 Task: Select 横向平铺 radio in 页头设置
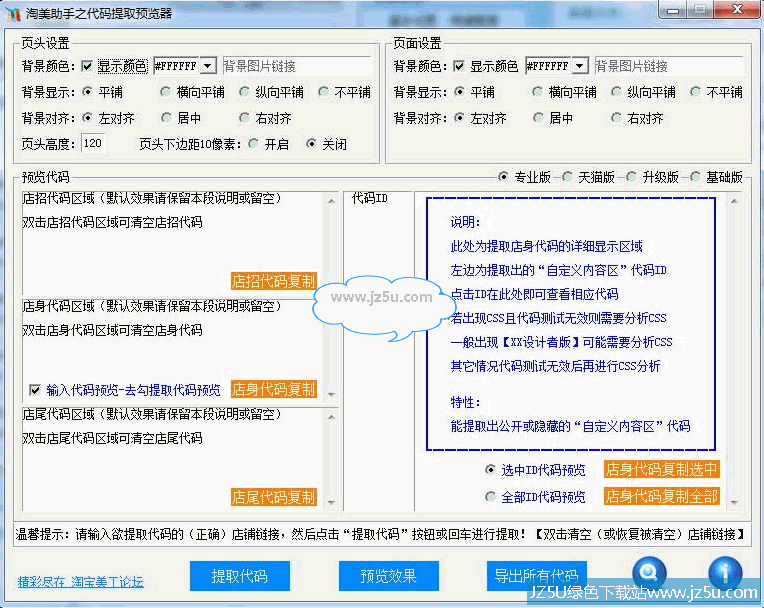(x=166, y=92)
